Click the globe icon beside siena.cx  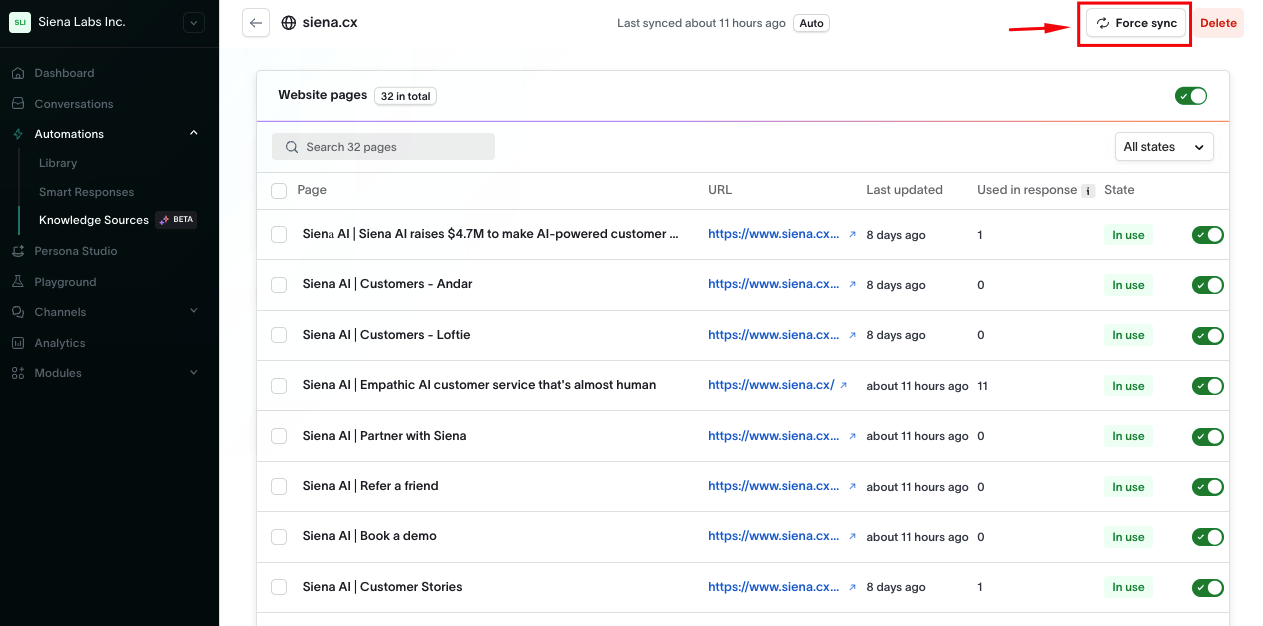pos(289,23)
